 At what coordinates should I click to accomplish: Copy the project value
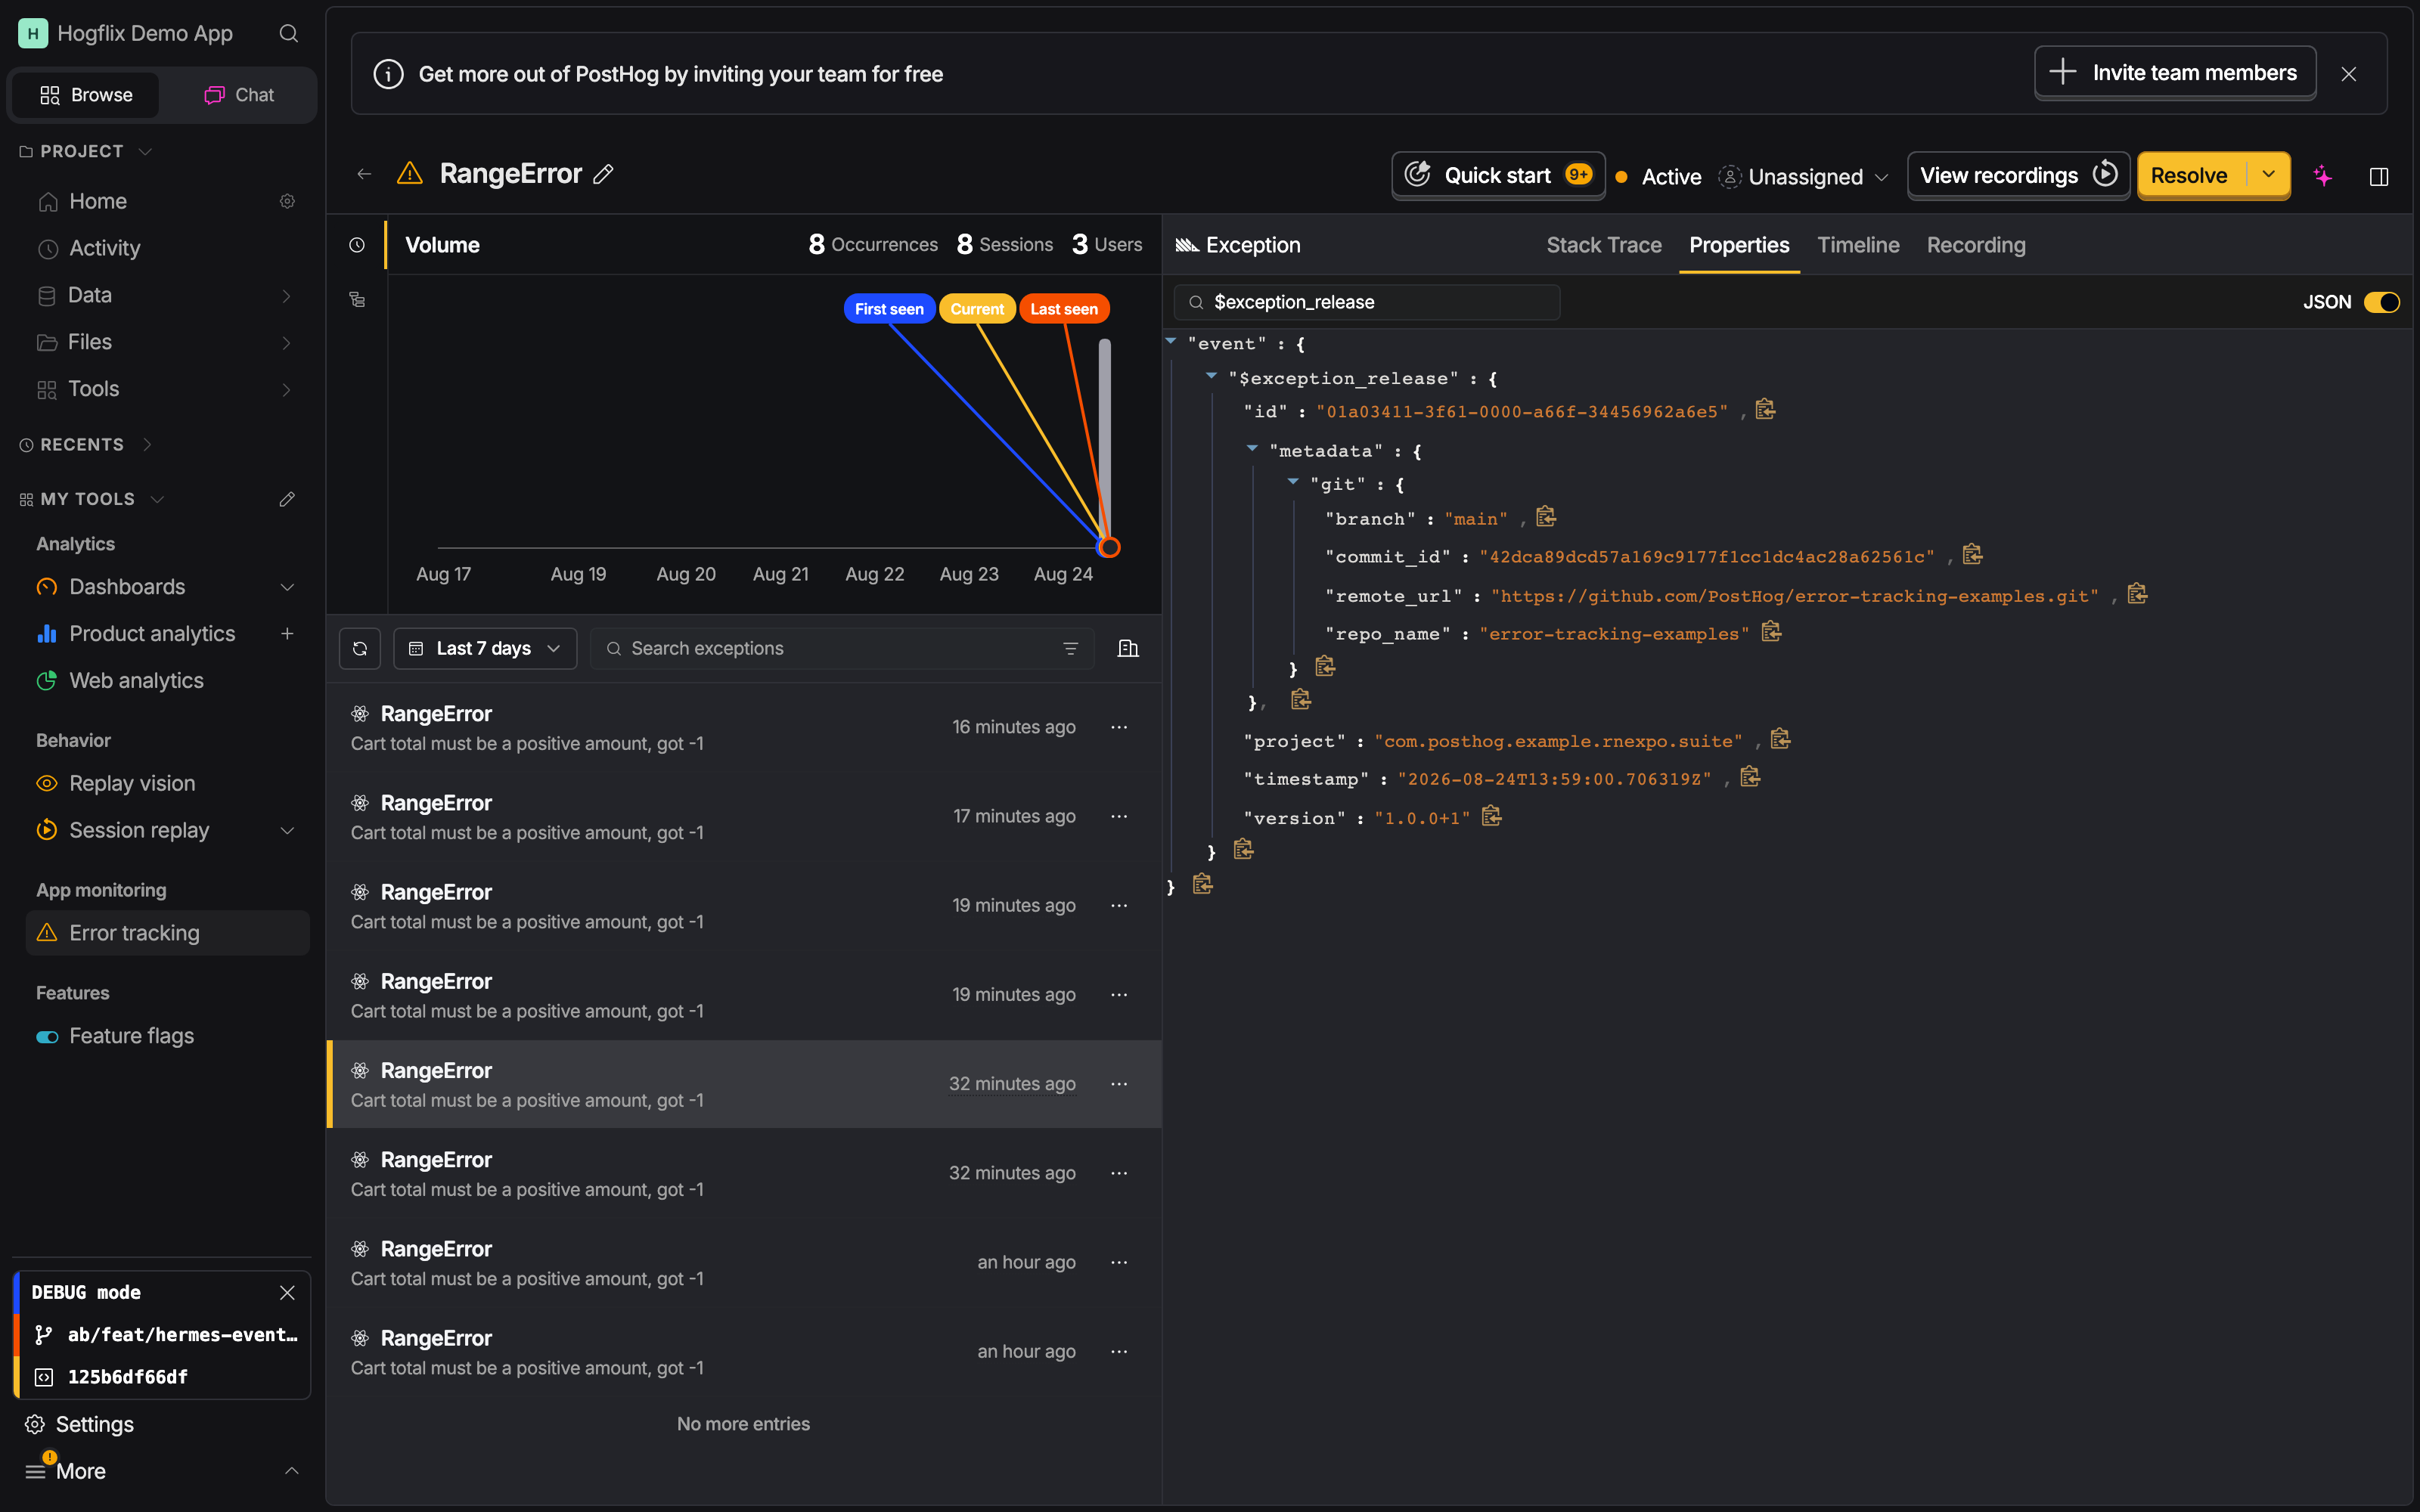1780,739
